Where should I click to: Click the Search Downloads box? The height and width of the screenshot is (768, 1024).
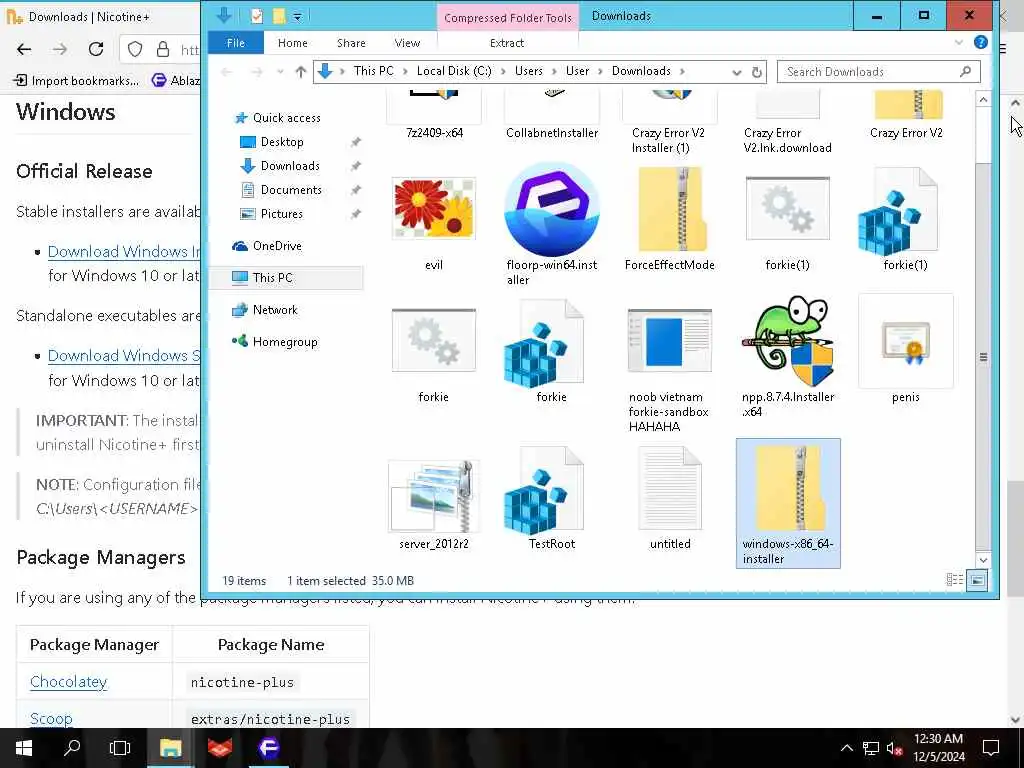click(x=878, y=72)
